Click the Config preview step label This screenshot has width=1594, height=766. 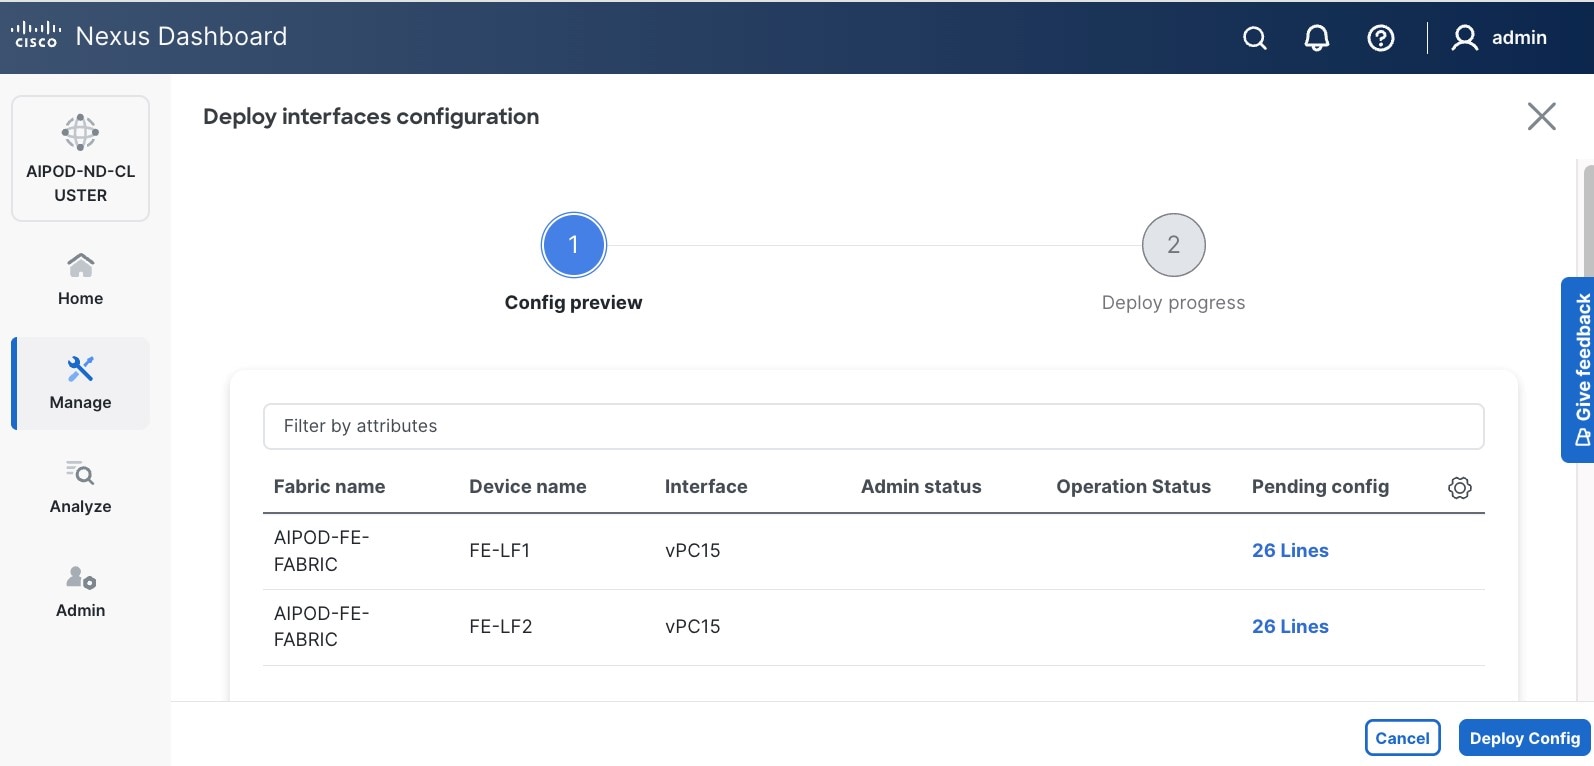tap(573, 303)
